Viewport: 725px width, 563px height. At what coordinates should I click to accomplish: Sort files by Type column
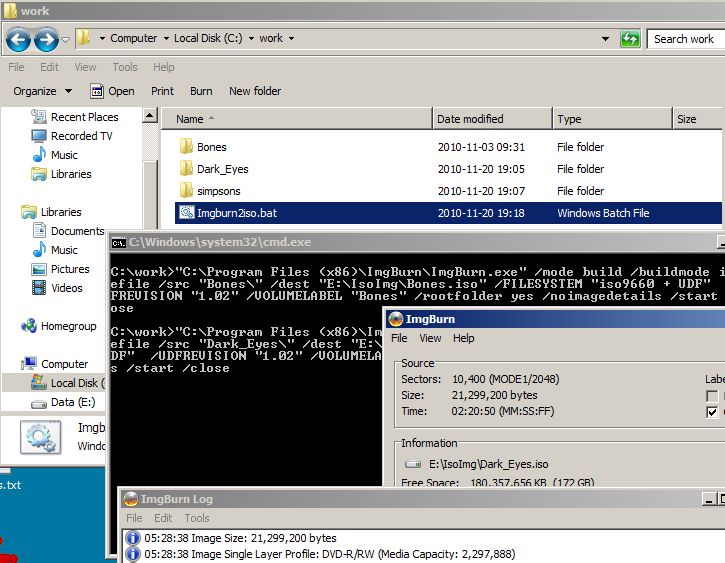pyautogui.click(x=613, y=119)
